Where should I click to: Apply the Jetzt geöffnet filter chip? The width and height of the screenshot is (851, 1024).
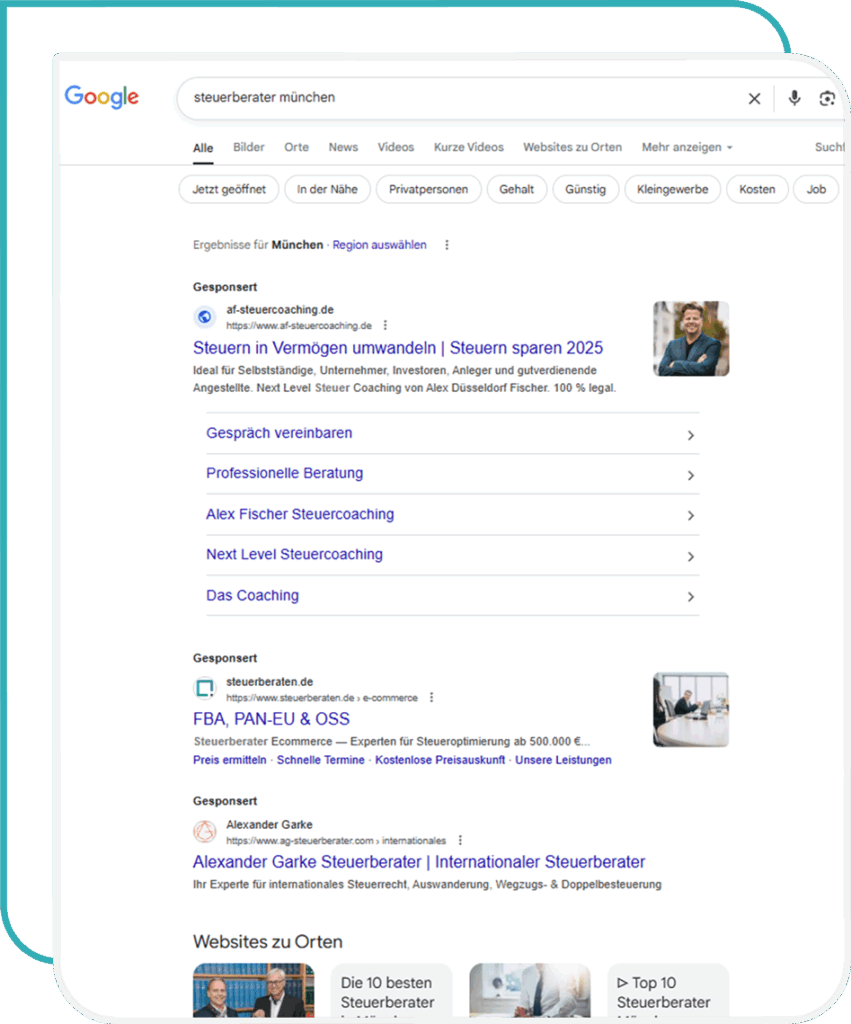(229, 189)
